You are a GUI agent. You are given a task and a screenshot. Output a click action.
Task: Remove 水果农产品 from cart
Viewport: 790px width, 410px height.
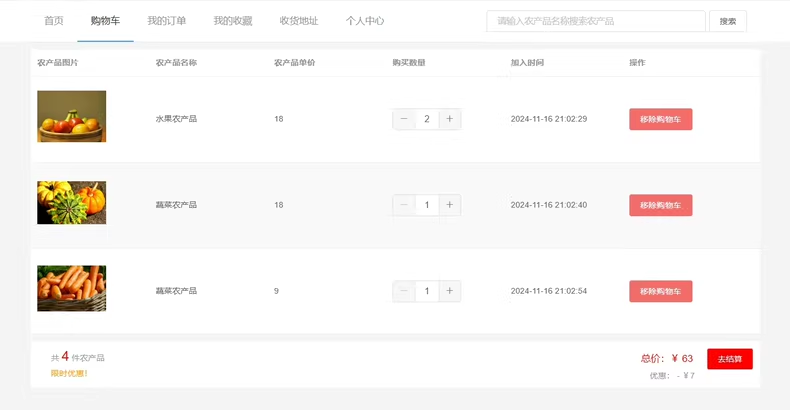pos(661,119)
